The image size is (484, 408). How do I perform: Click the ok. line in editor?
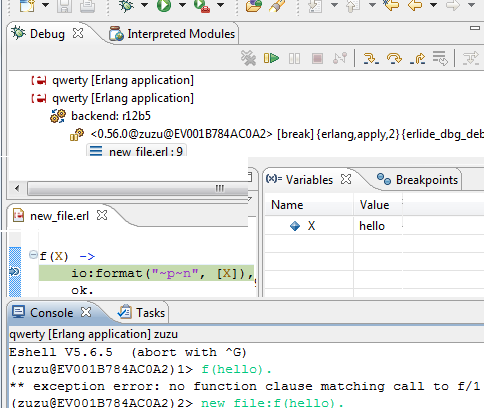click(82, 290)
